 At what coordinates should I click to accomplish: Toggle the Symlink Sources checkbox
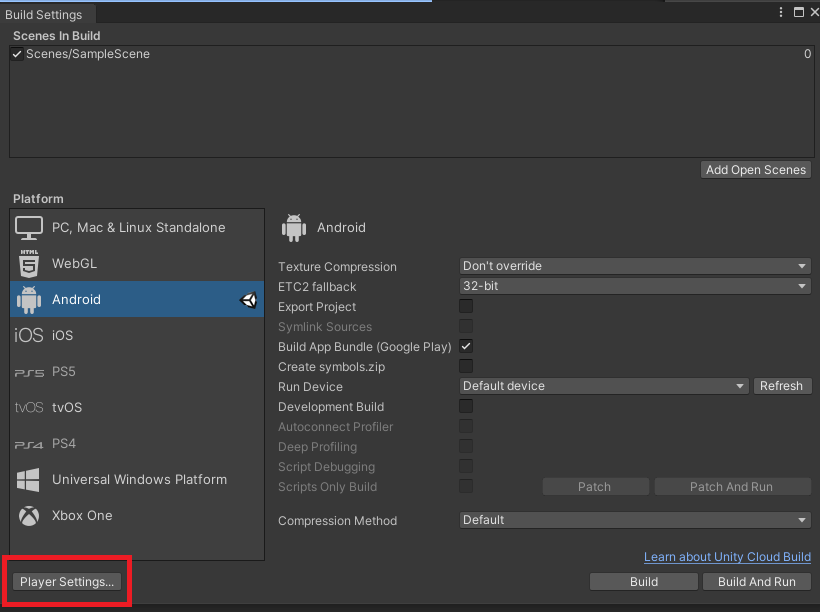[x=466, y=326]
